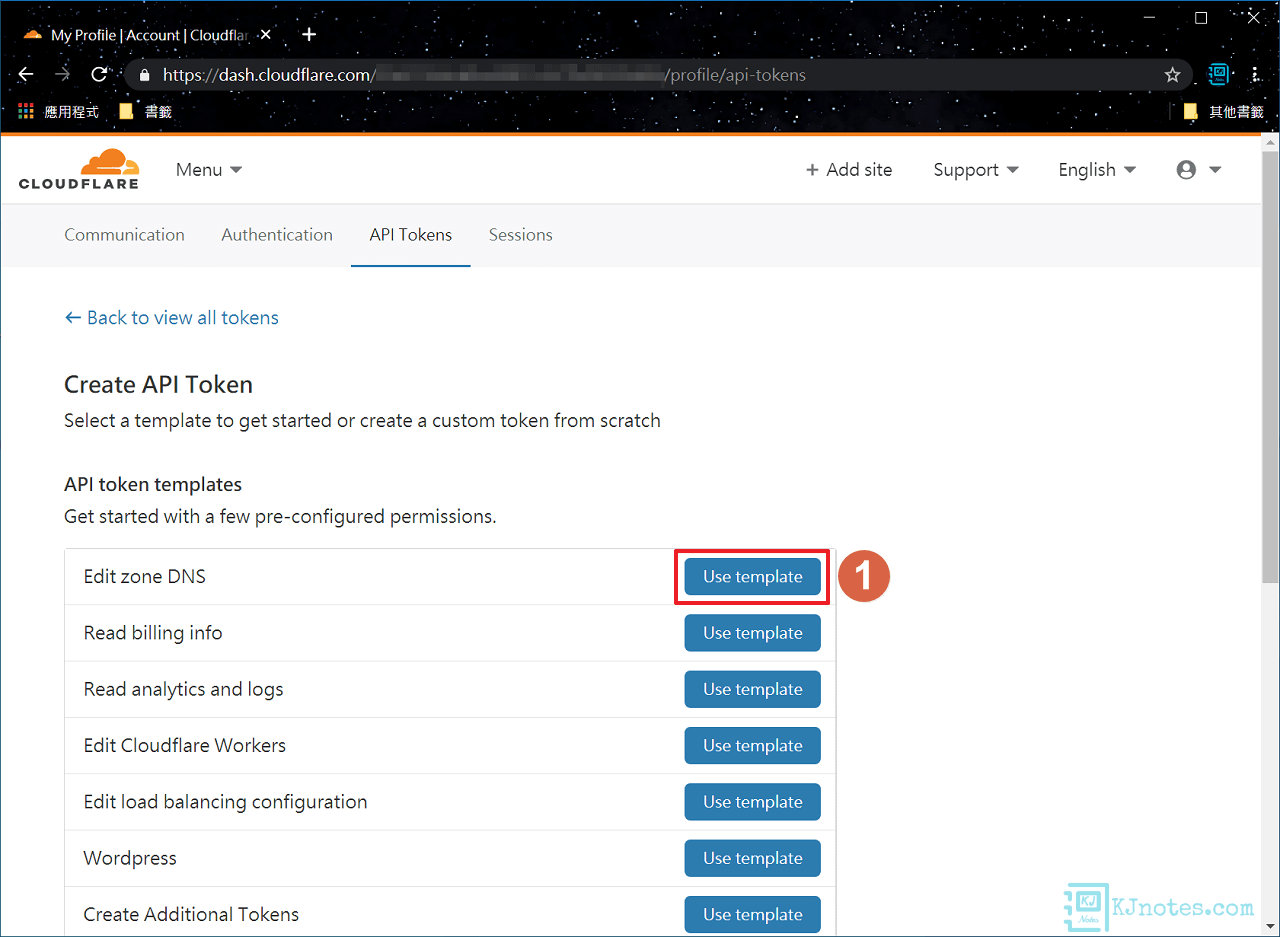Screen dimensions: 1280x937
Task: Click the 'Wordpress' template text
Action: click(130, 858)
